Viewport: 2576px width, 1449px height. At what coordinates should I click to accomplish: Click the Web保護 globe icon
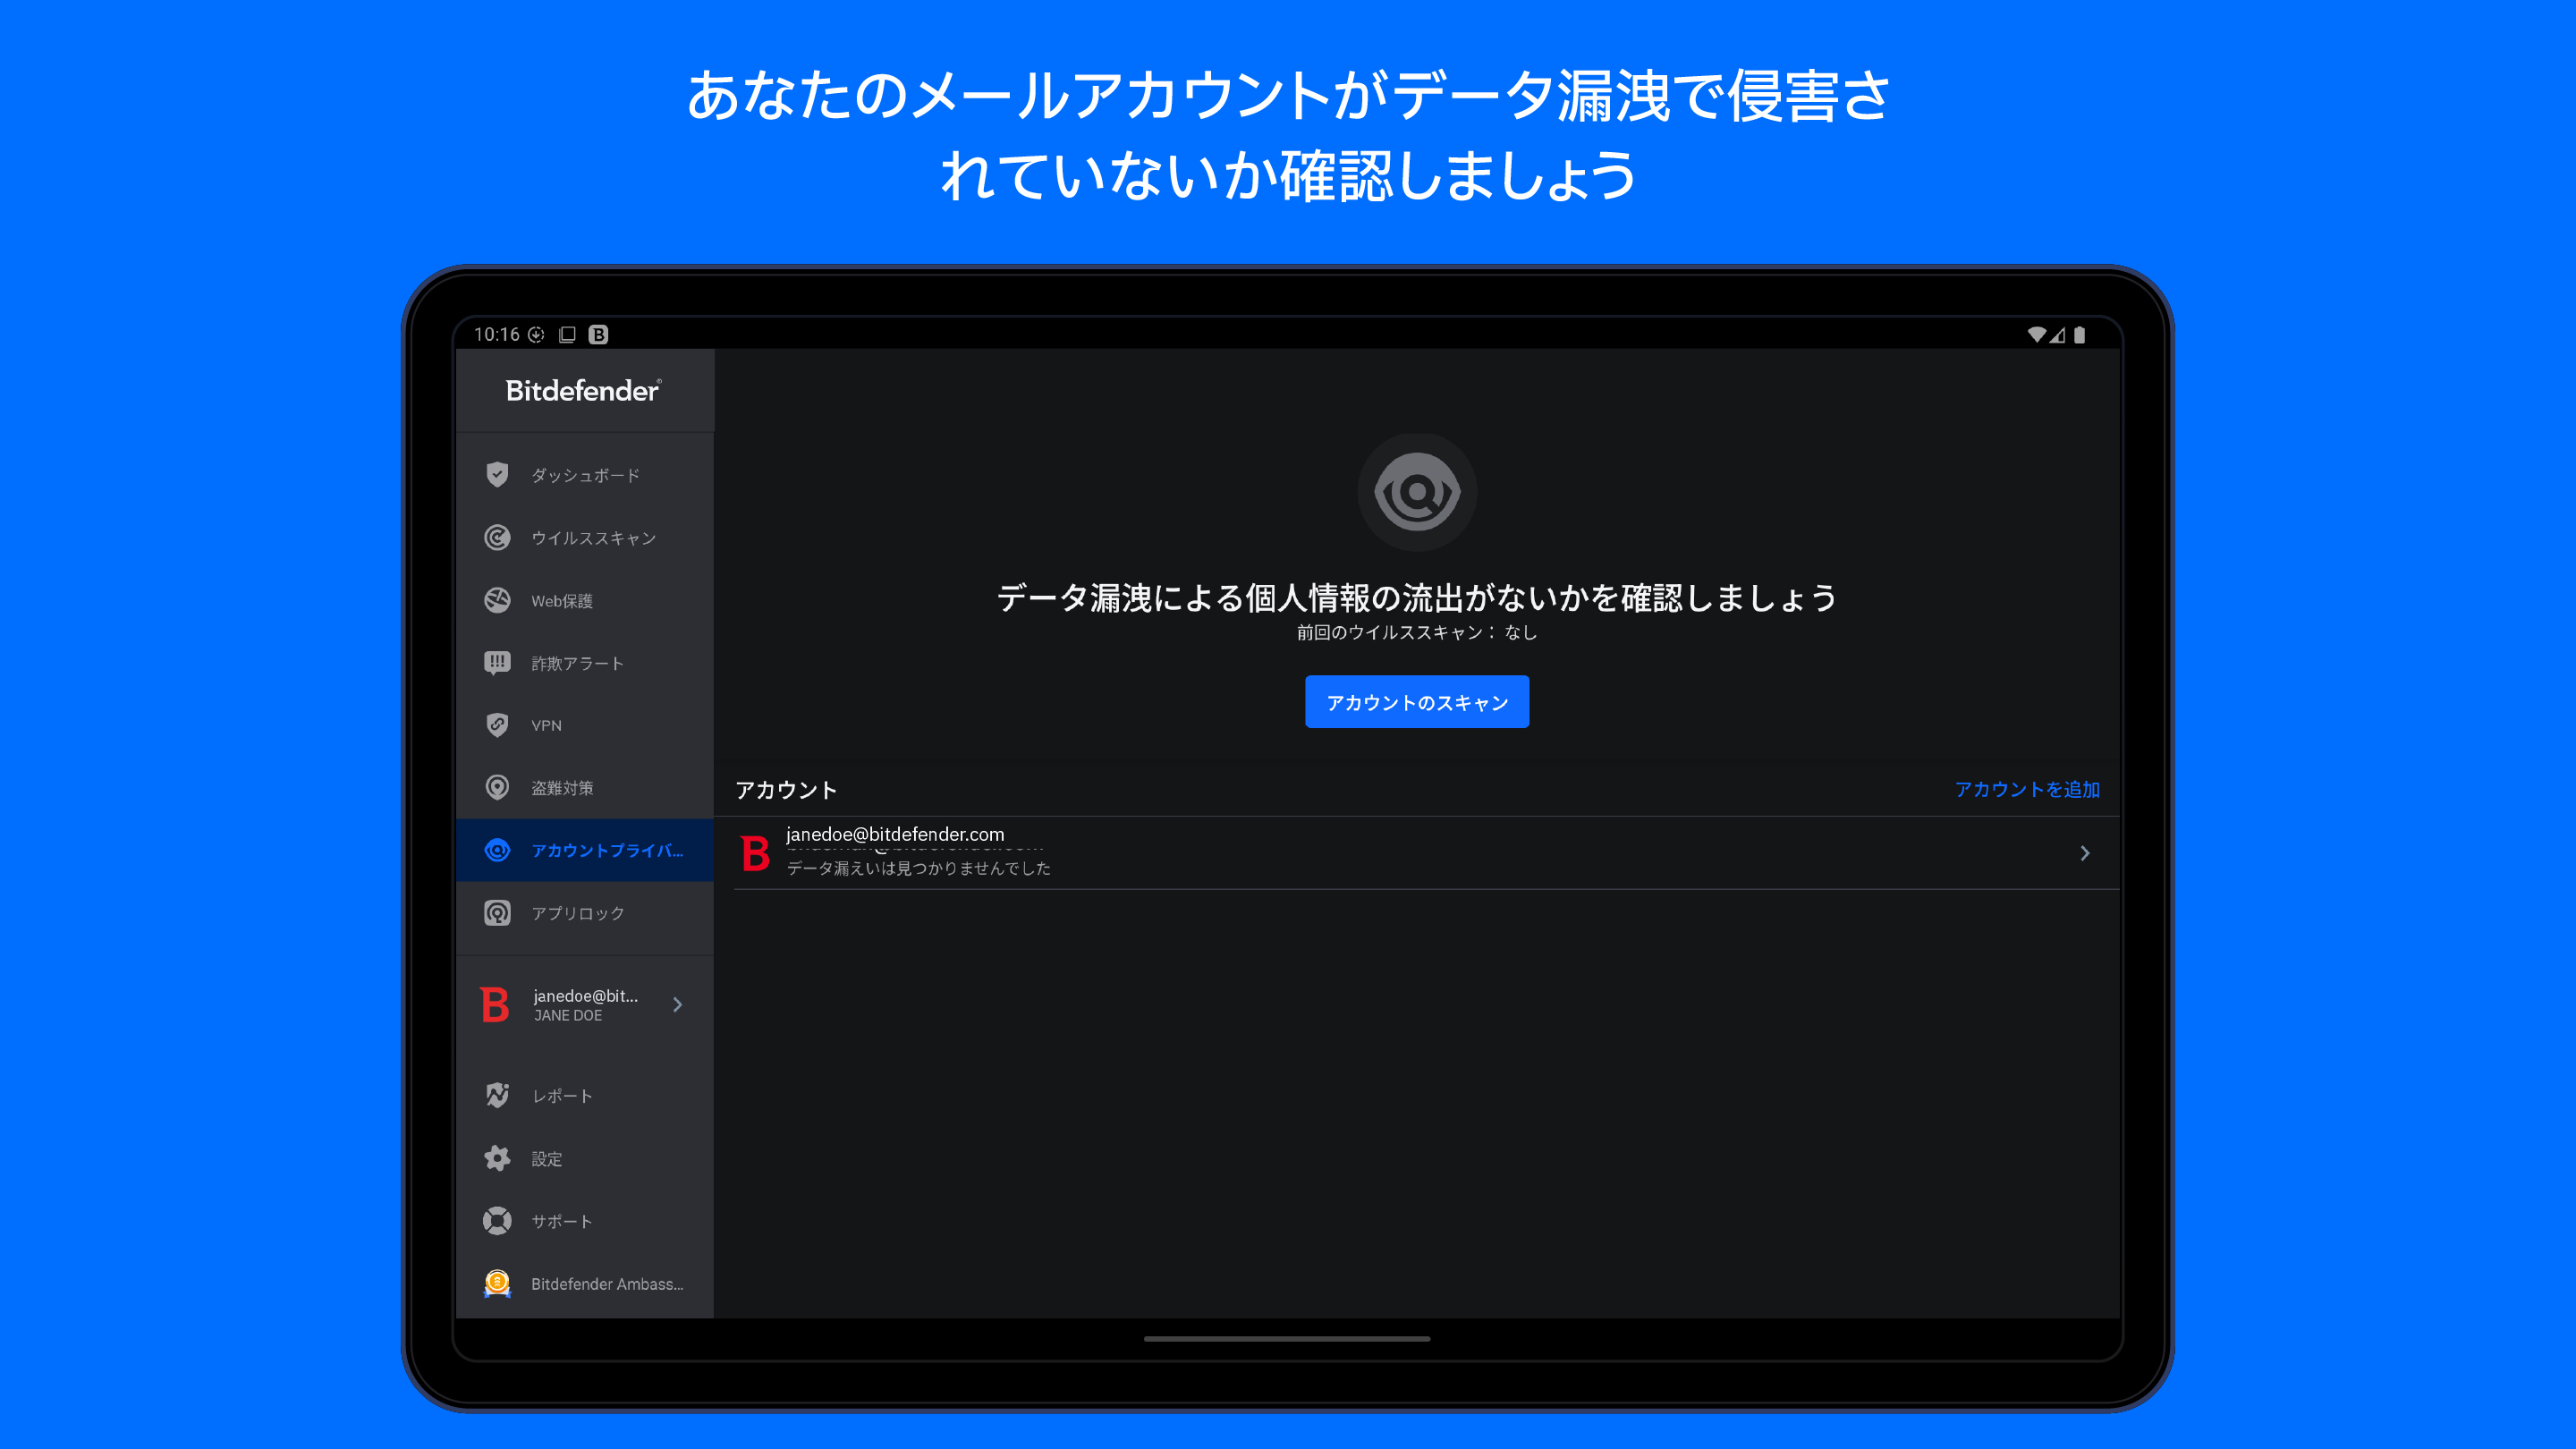pos(497,600)
